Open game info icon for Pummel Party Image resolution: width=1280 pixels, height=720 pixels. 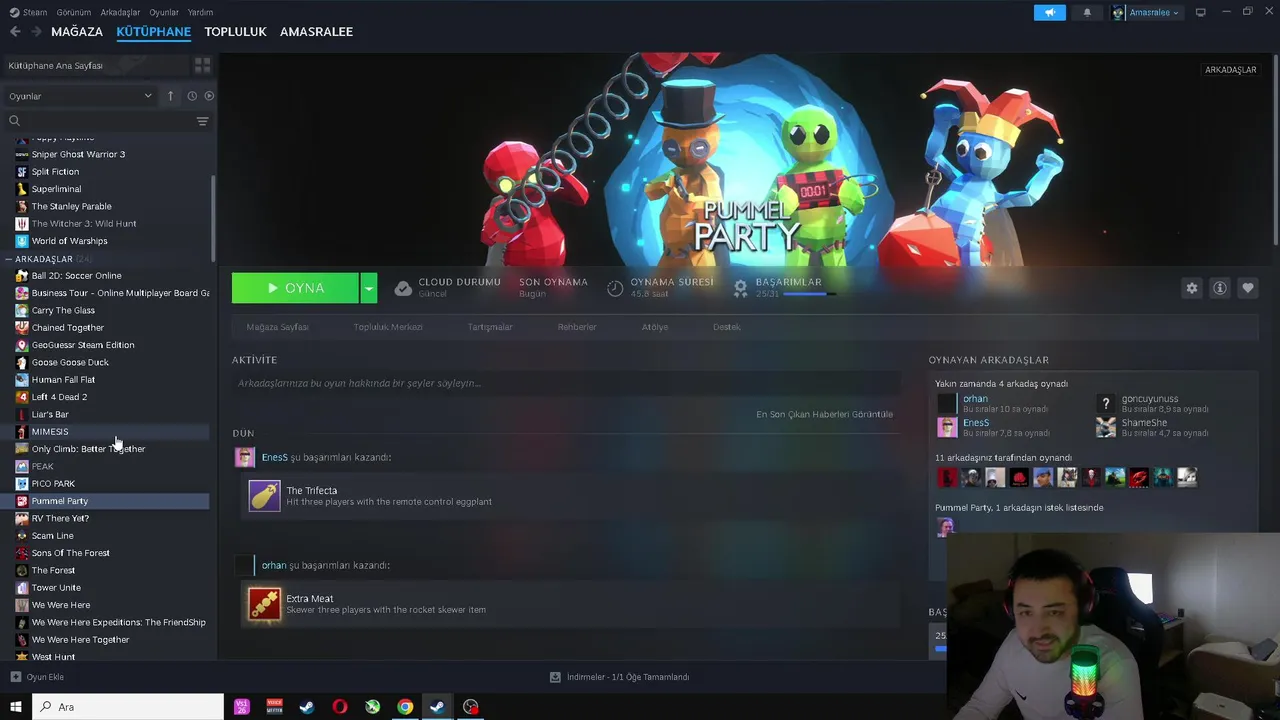pyautogui.click(x=1219, y=288)
